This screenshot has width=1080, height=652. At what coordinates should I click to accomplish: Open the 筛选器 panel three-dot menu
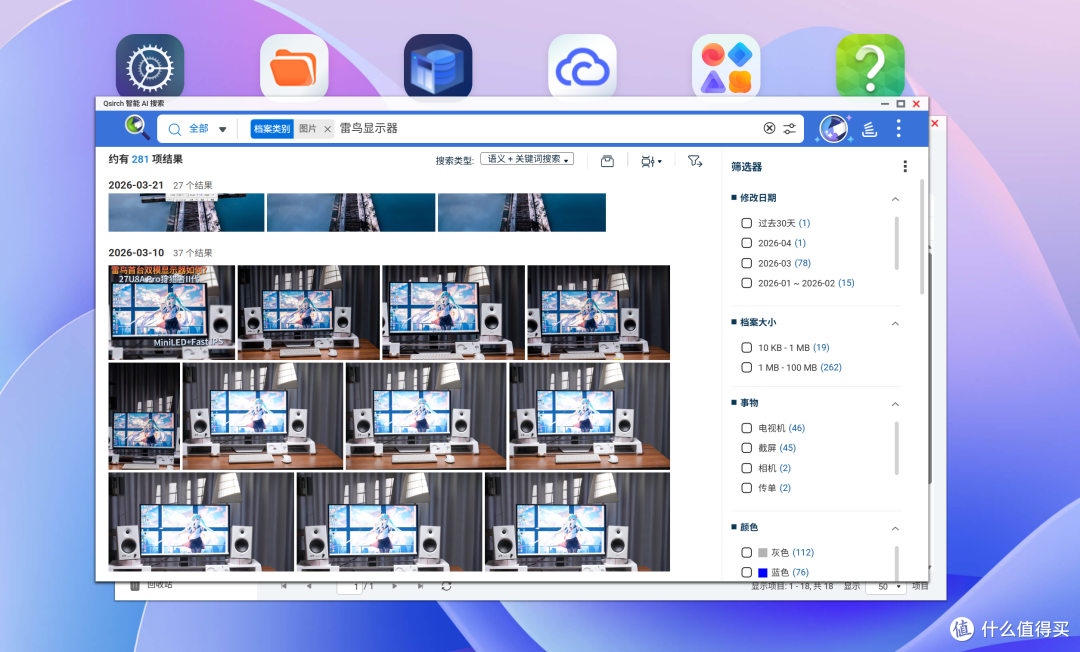(x=905, y=167)
